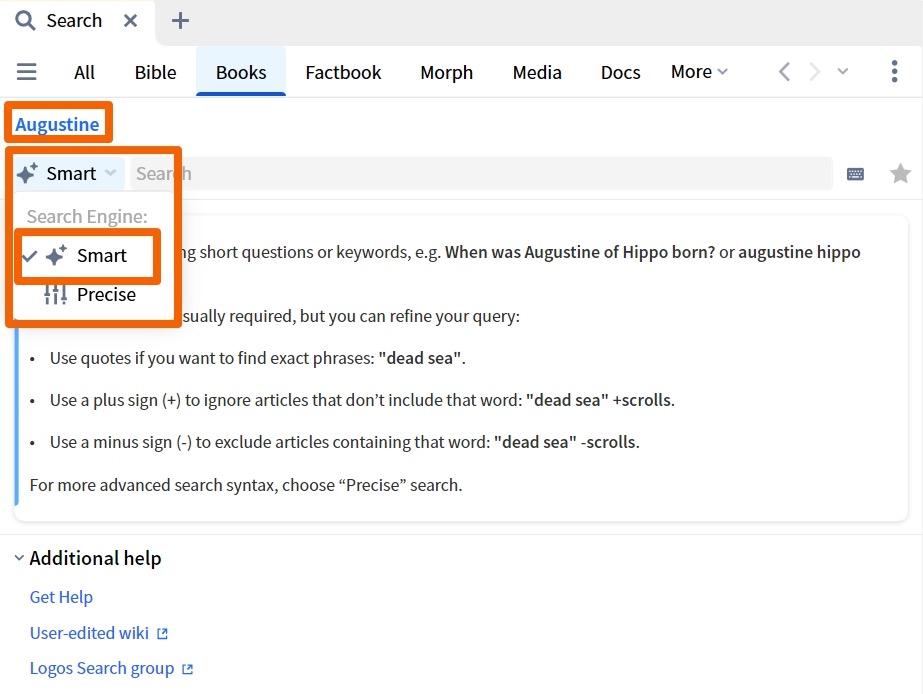Switch to the All search tab
923x694 pixels.
(x=84, y=72)
